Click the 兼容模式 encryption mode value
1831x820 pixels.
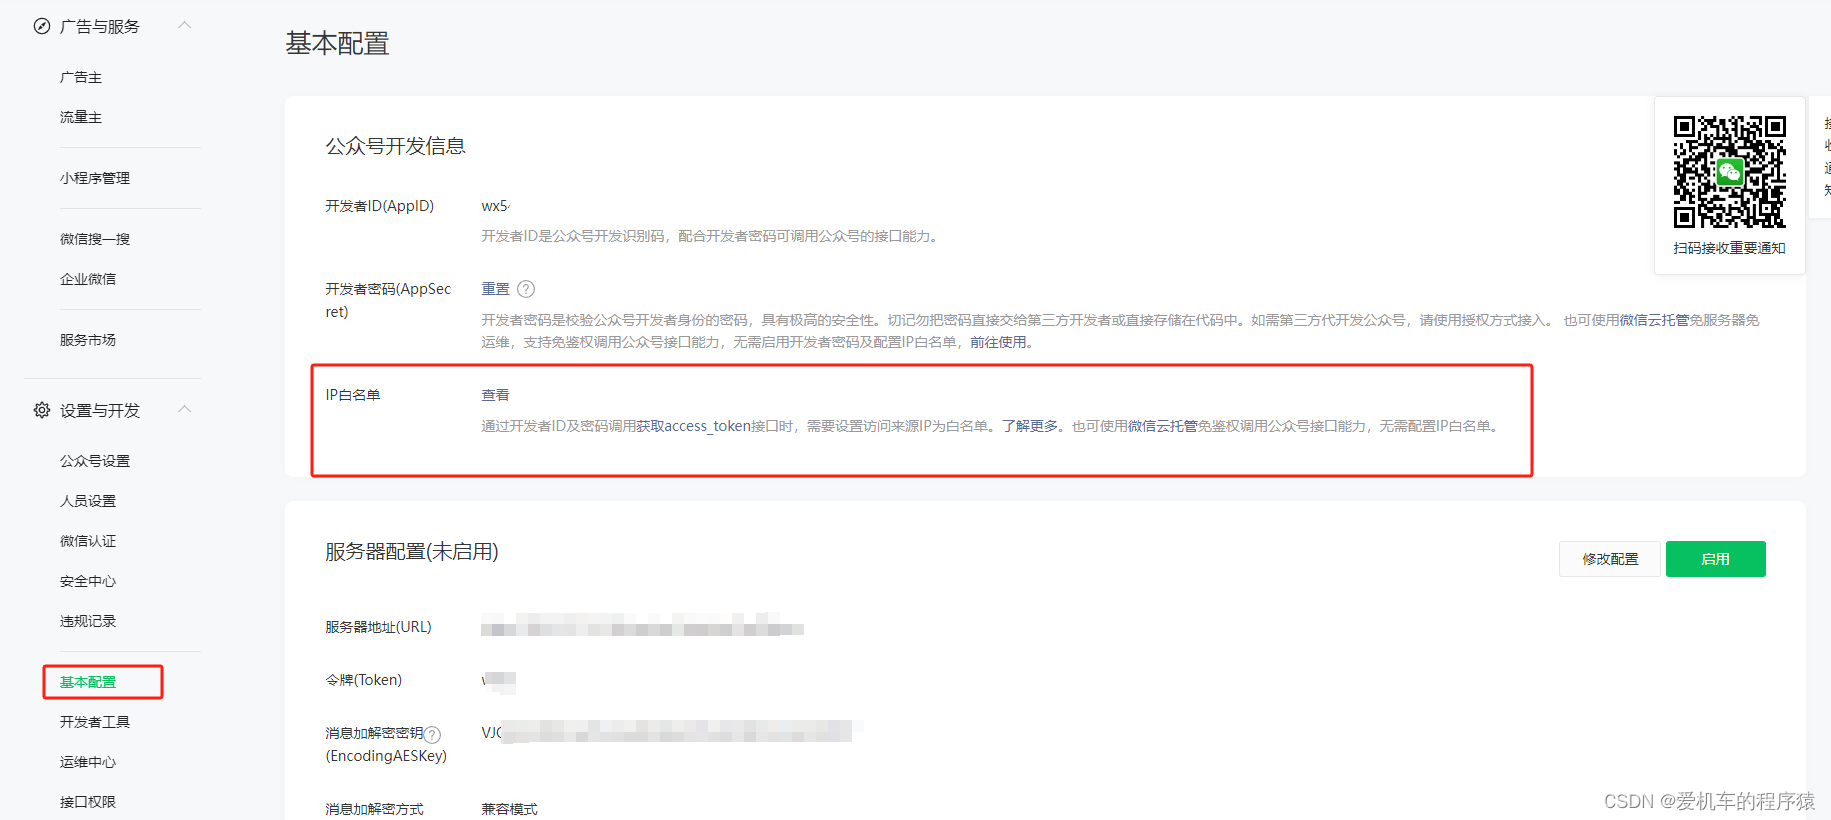pos(509,809)
